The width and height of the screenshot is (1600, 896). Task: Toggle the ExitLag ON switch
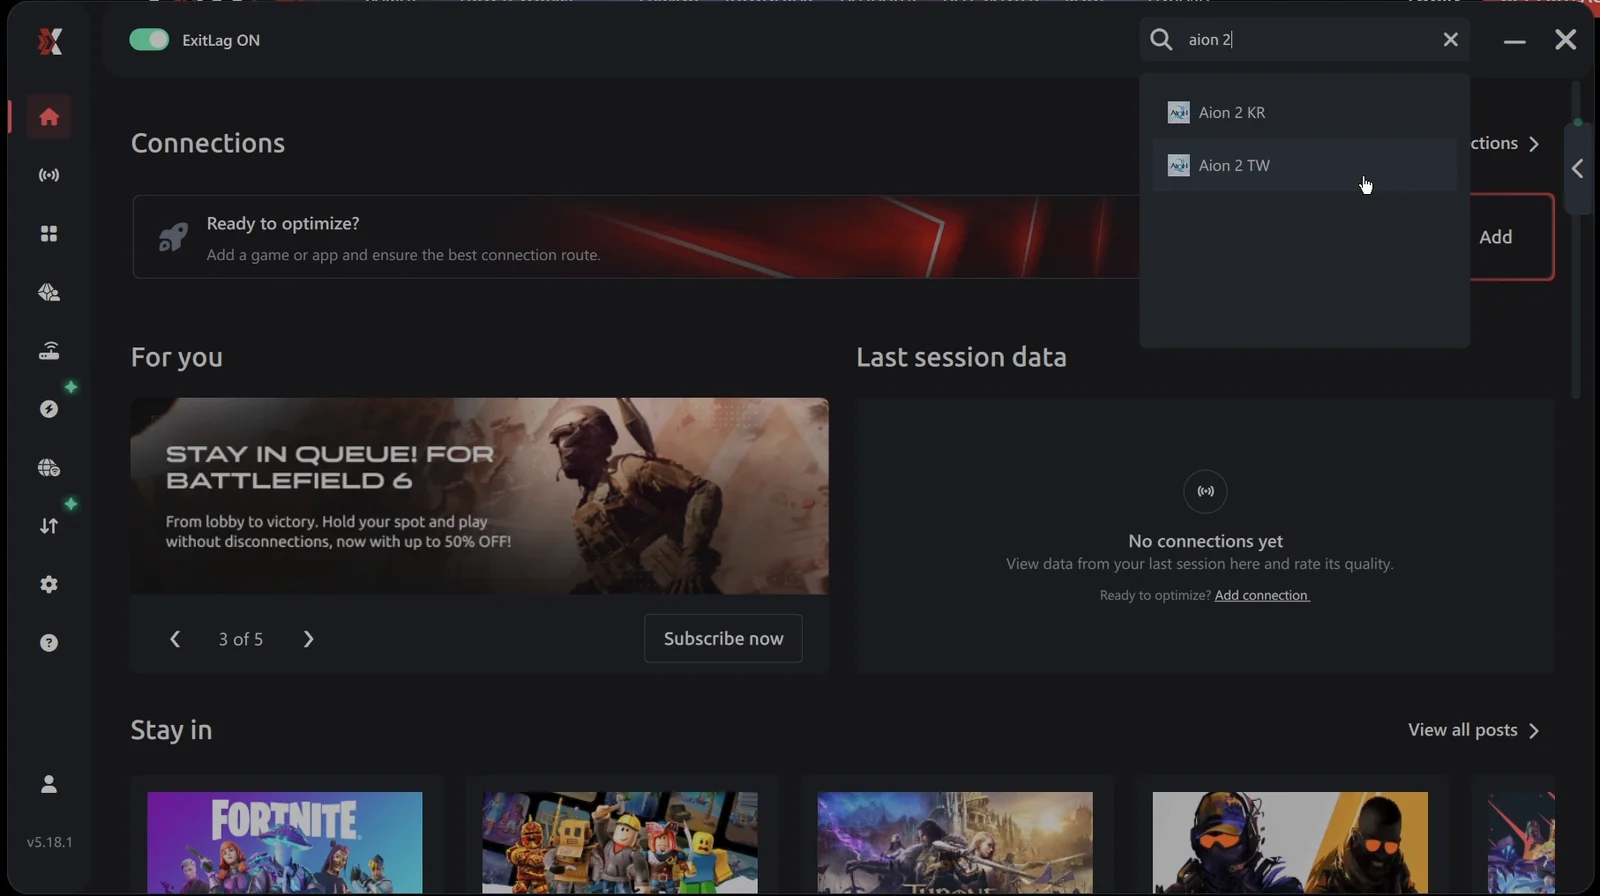coord(149,40)
